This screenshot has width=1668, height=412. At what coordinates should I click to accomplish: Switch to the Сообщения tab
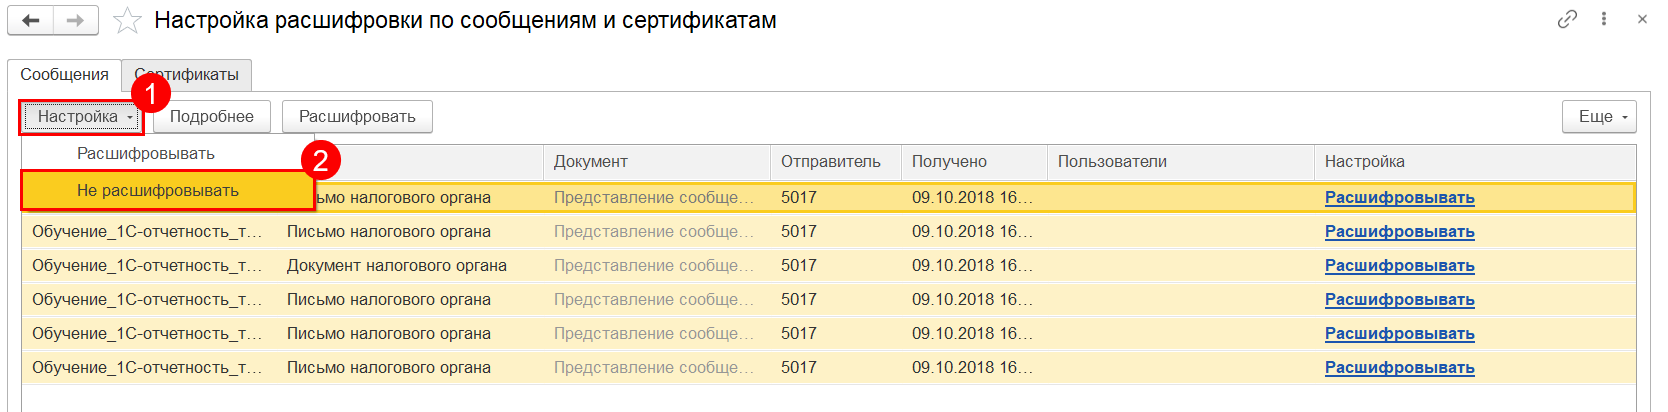coord(64,75)
